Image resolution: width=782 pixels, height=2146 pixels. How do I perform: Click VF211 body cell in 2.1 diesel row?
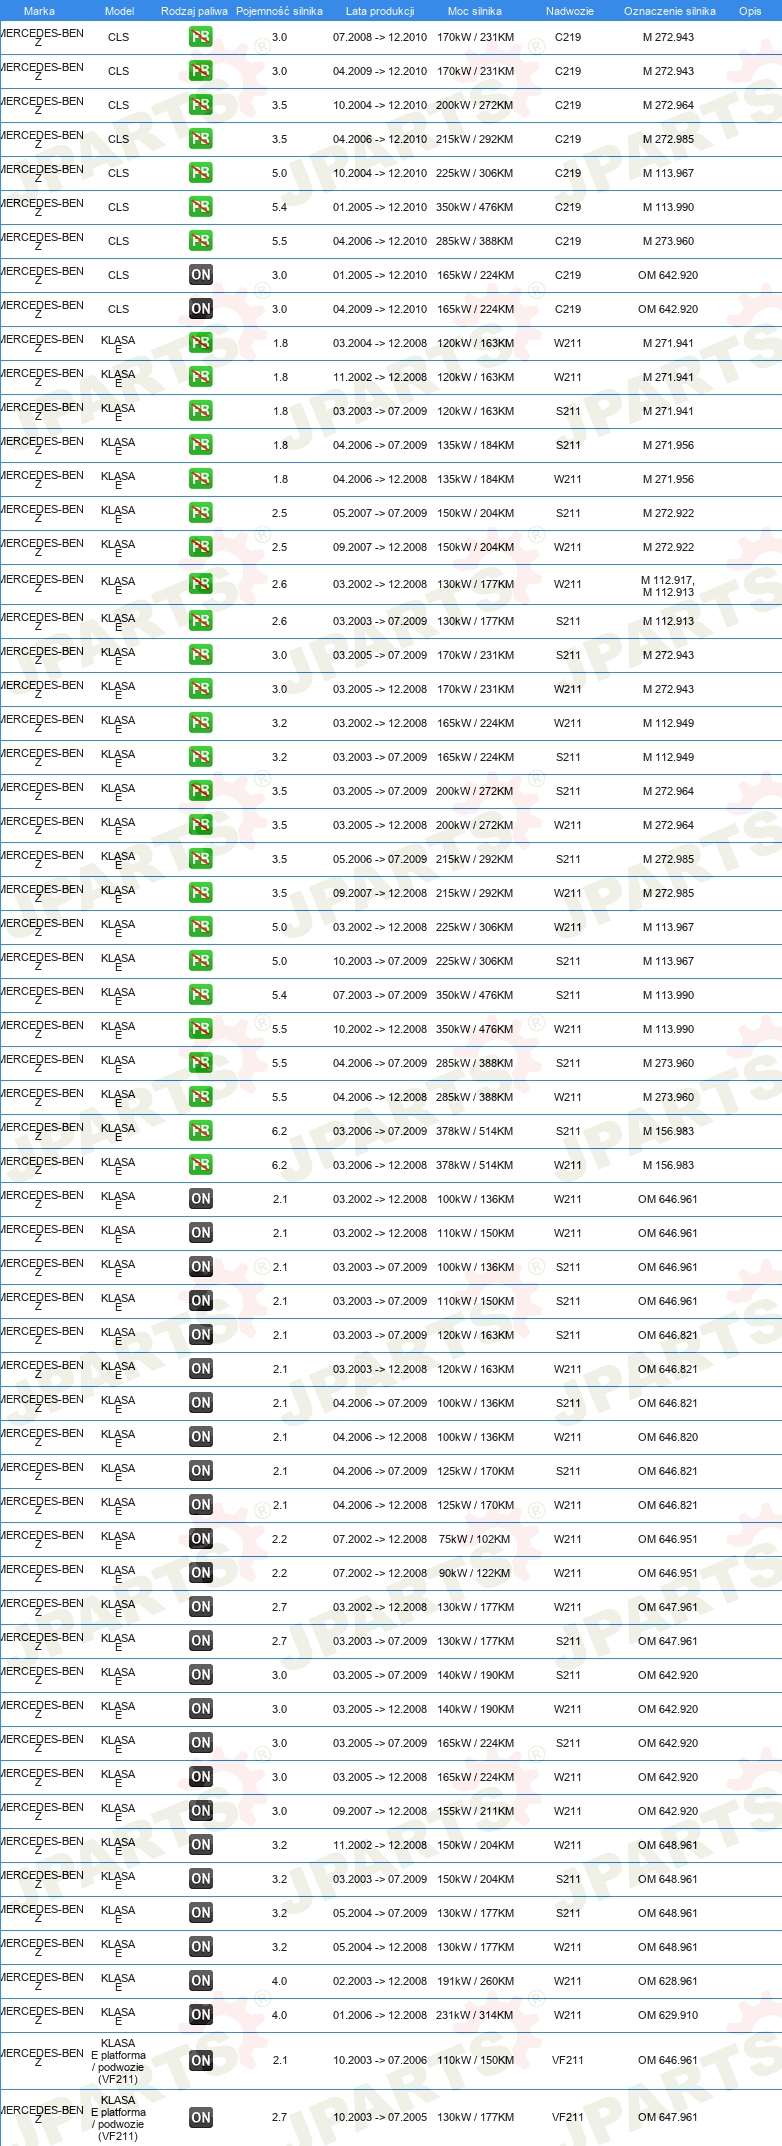tap(568, 2060)
